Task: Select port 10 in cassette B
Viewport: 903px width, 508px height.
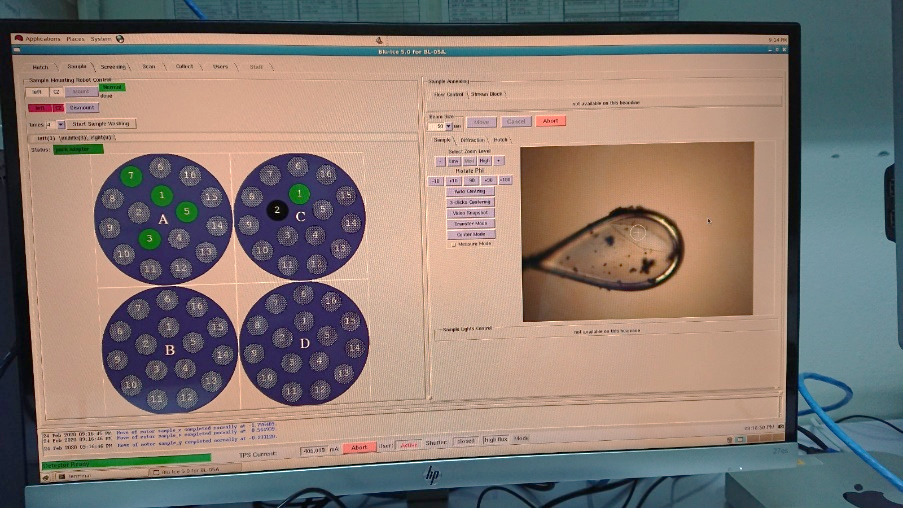Action: (130, 385)
